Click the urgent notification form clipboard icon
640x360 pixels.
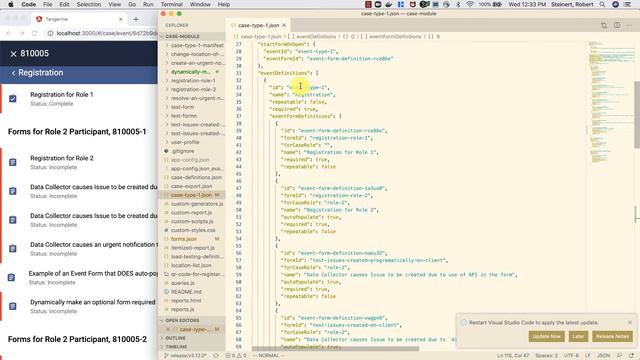[13, 249]
